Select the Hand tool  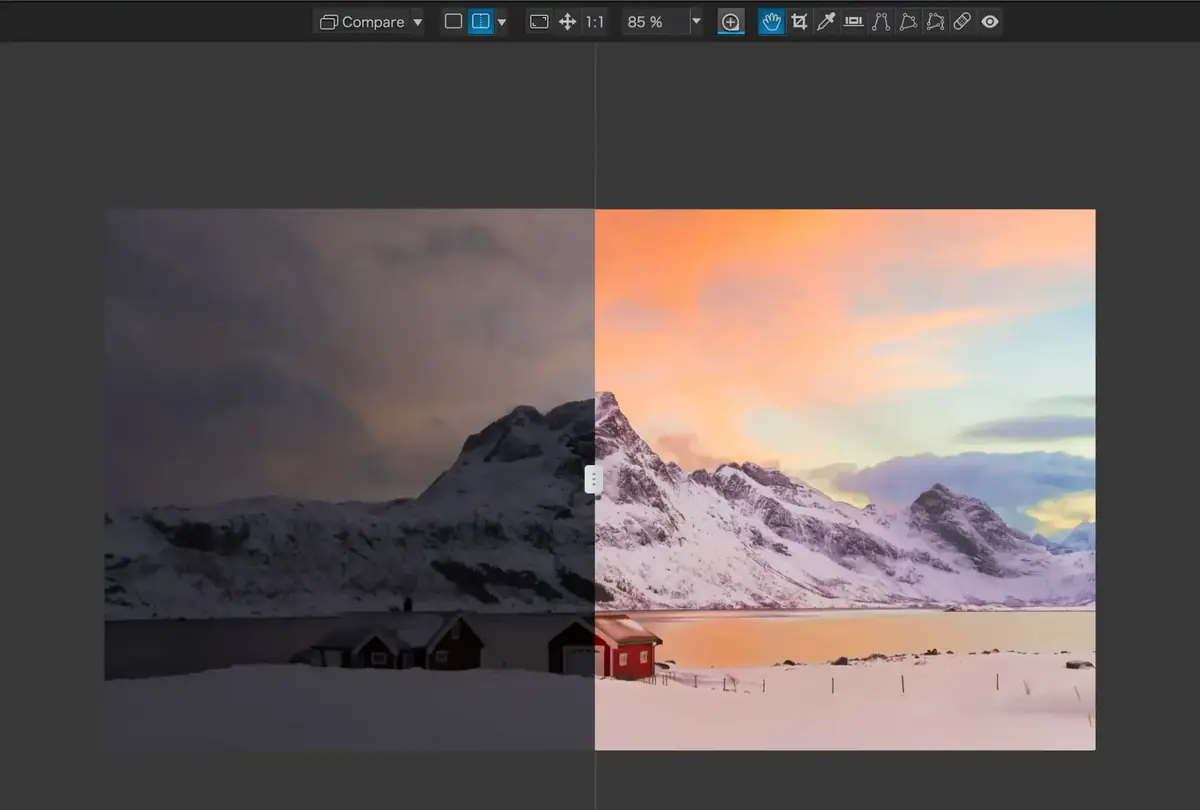[x=771, y=21]
